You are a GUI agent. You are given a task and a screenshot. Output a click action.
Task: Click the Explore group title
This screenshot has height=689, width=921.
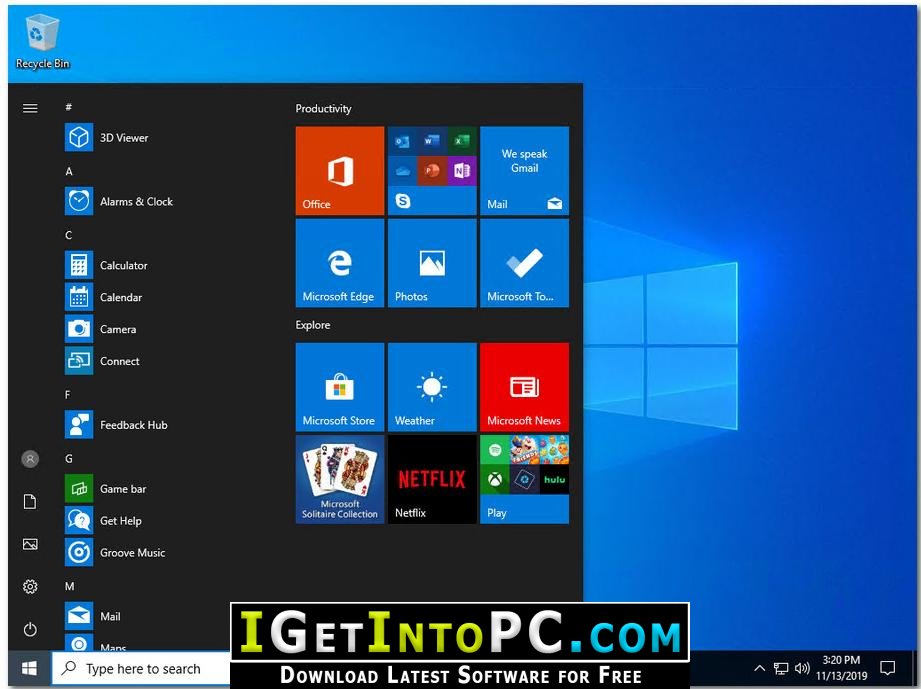point(313,325)
